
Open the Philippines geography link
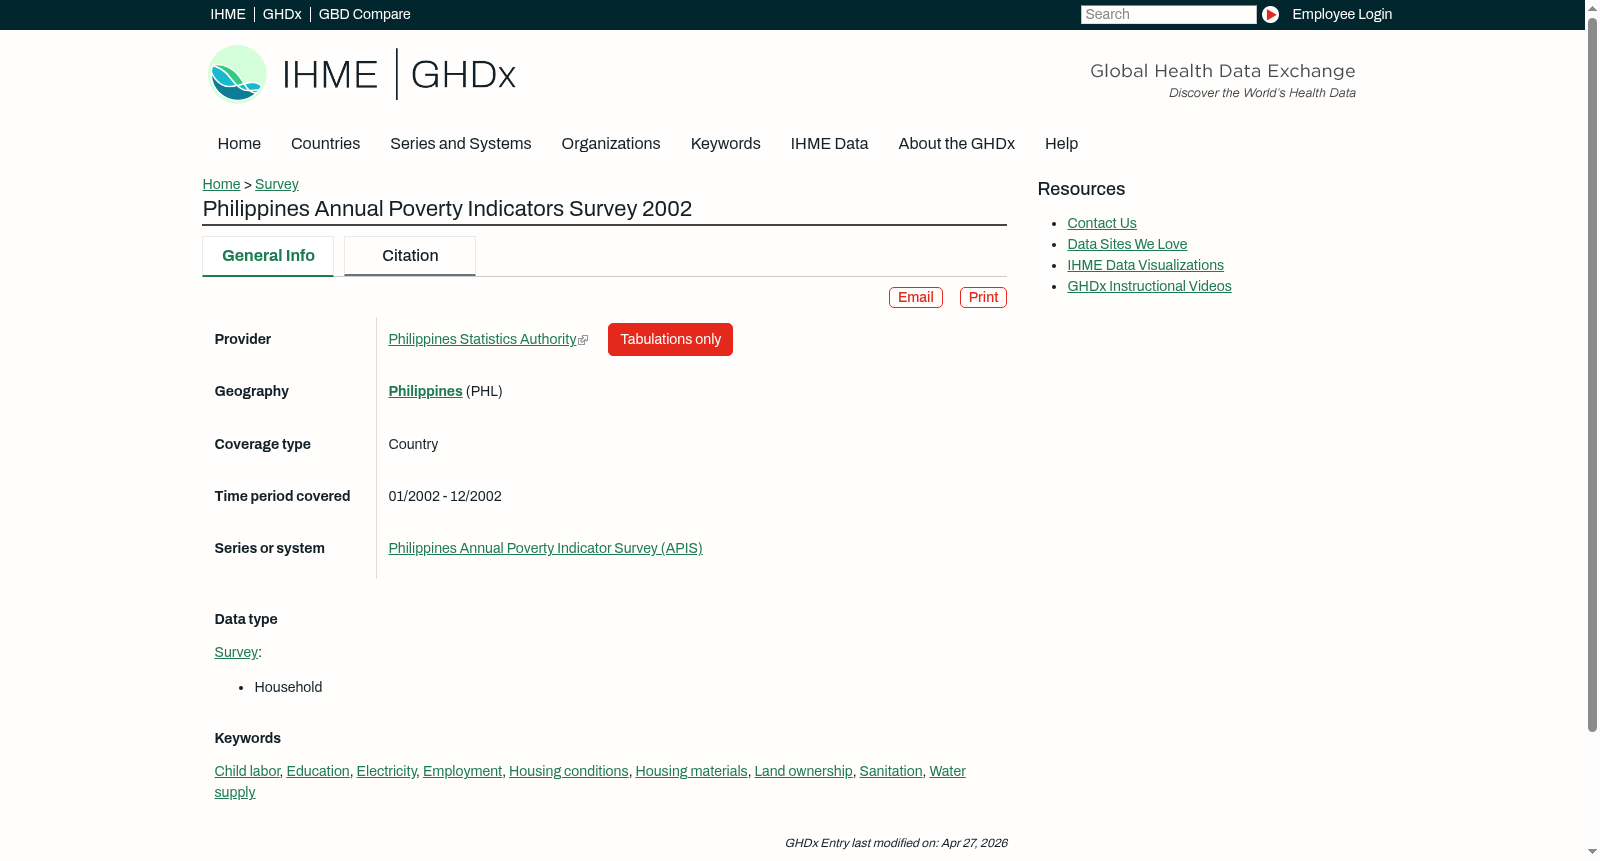[426, 391]
